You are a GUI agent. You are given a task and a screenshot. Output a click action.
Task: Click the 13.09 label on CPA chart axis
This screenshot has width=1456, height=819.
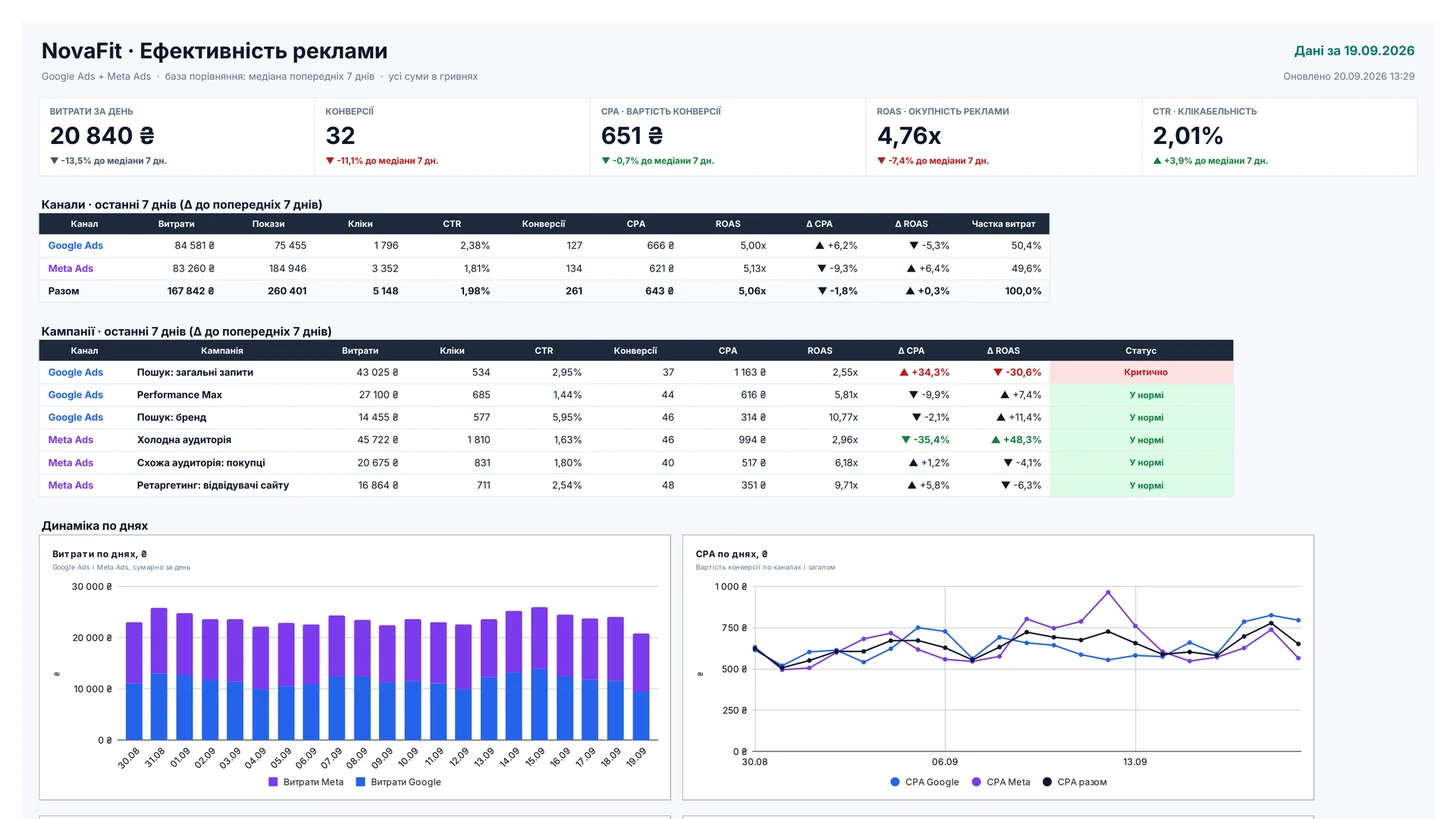pyautogui.click(x=1135, y=762)
